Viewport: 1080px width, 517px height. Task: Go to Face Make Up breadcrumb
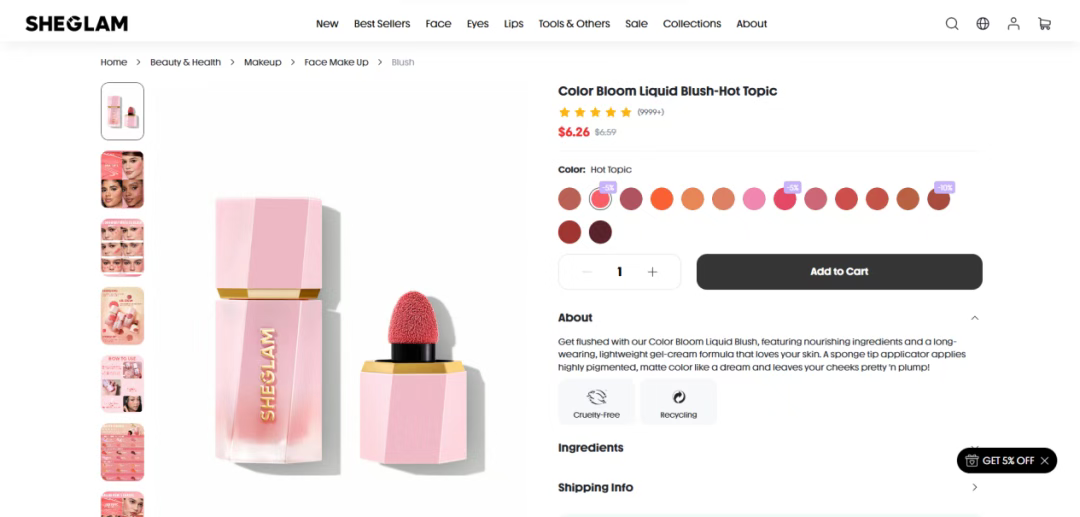coord(336,62)
